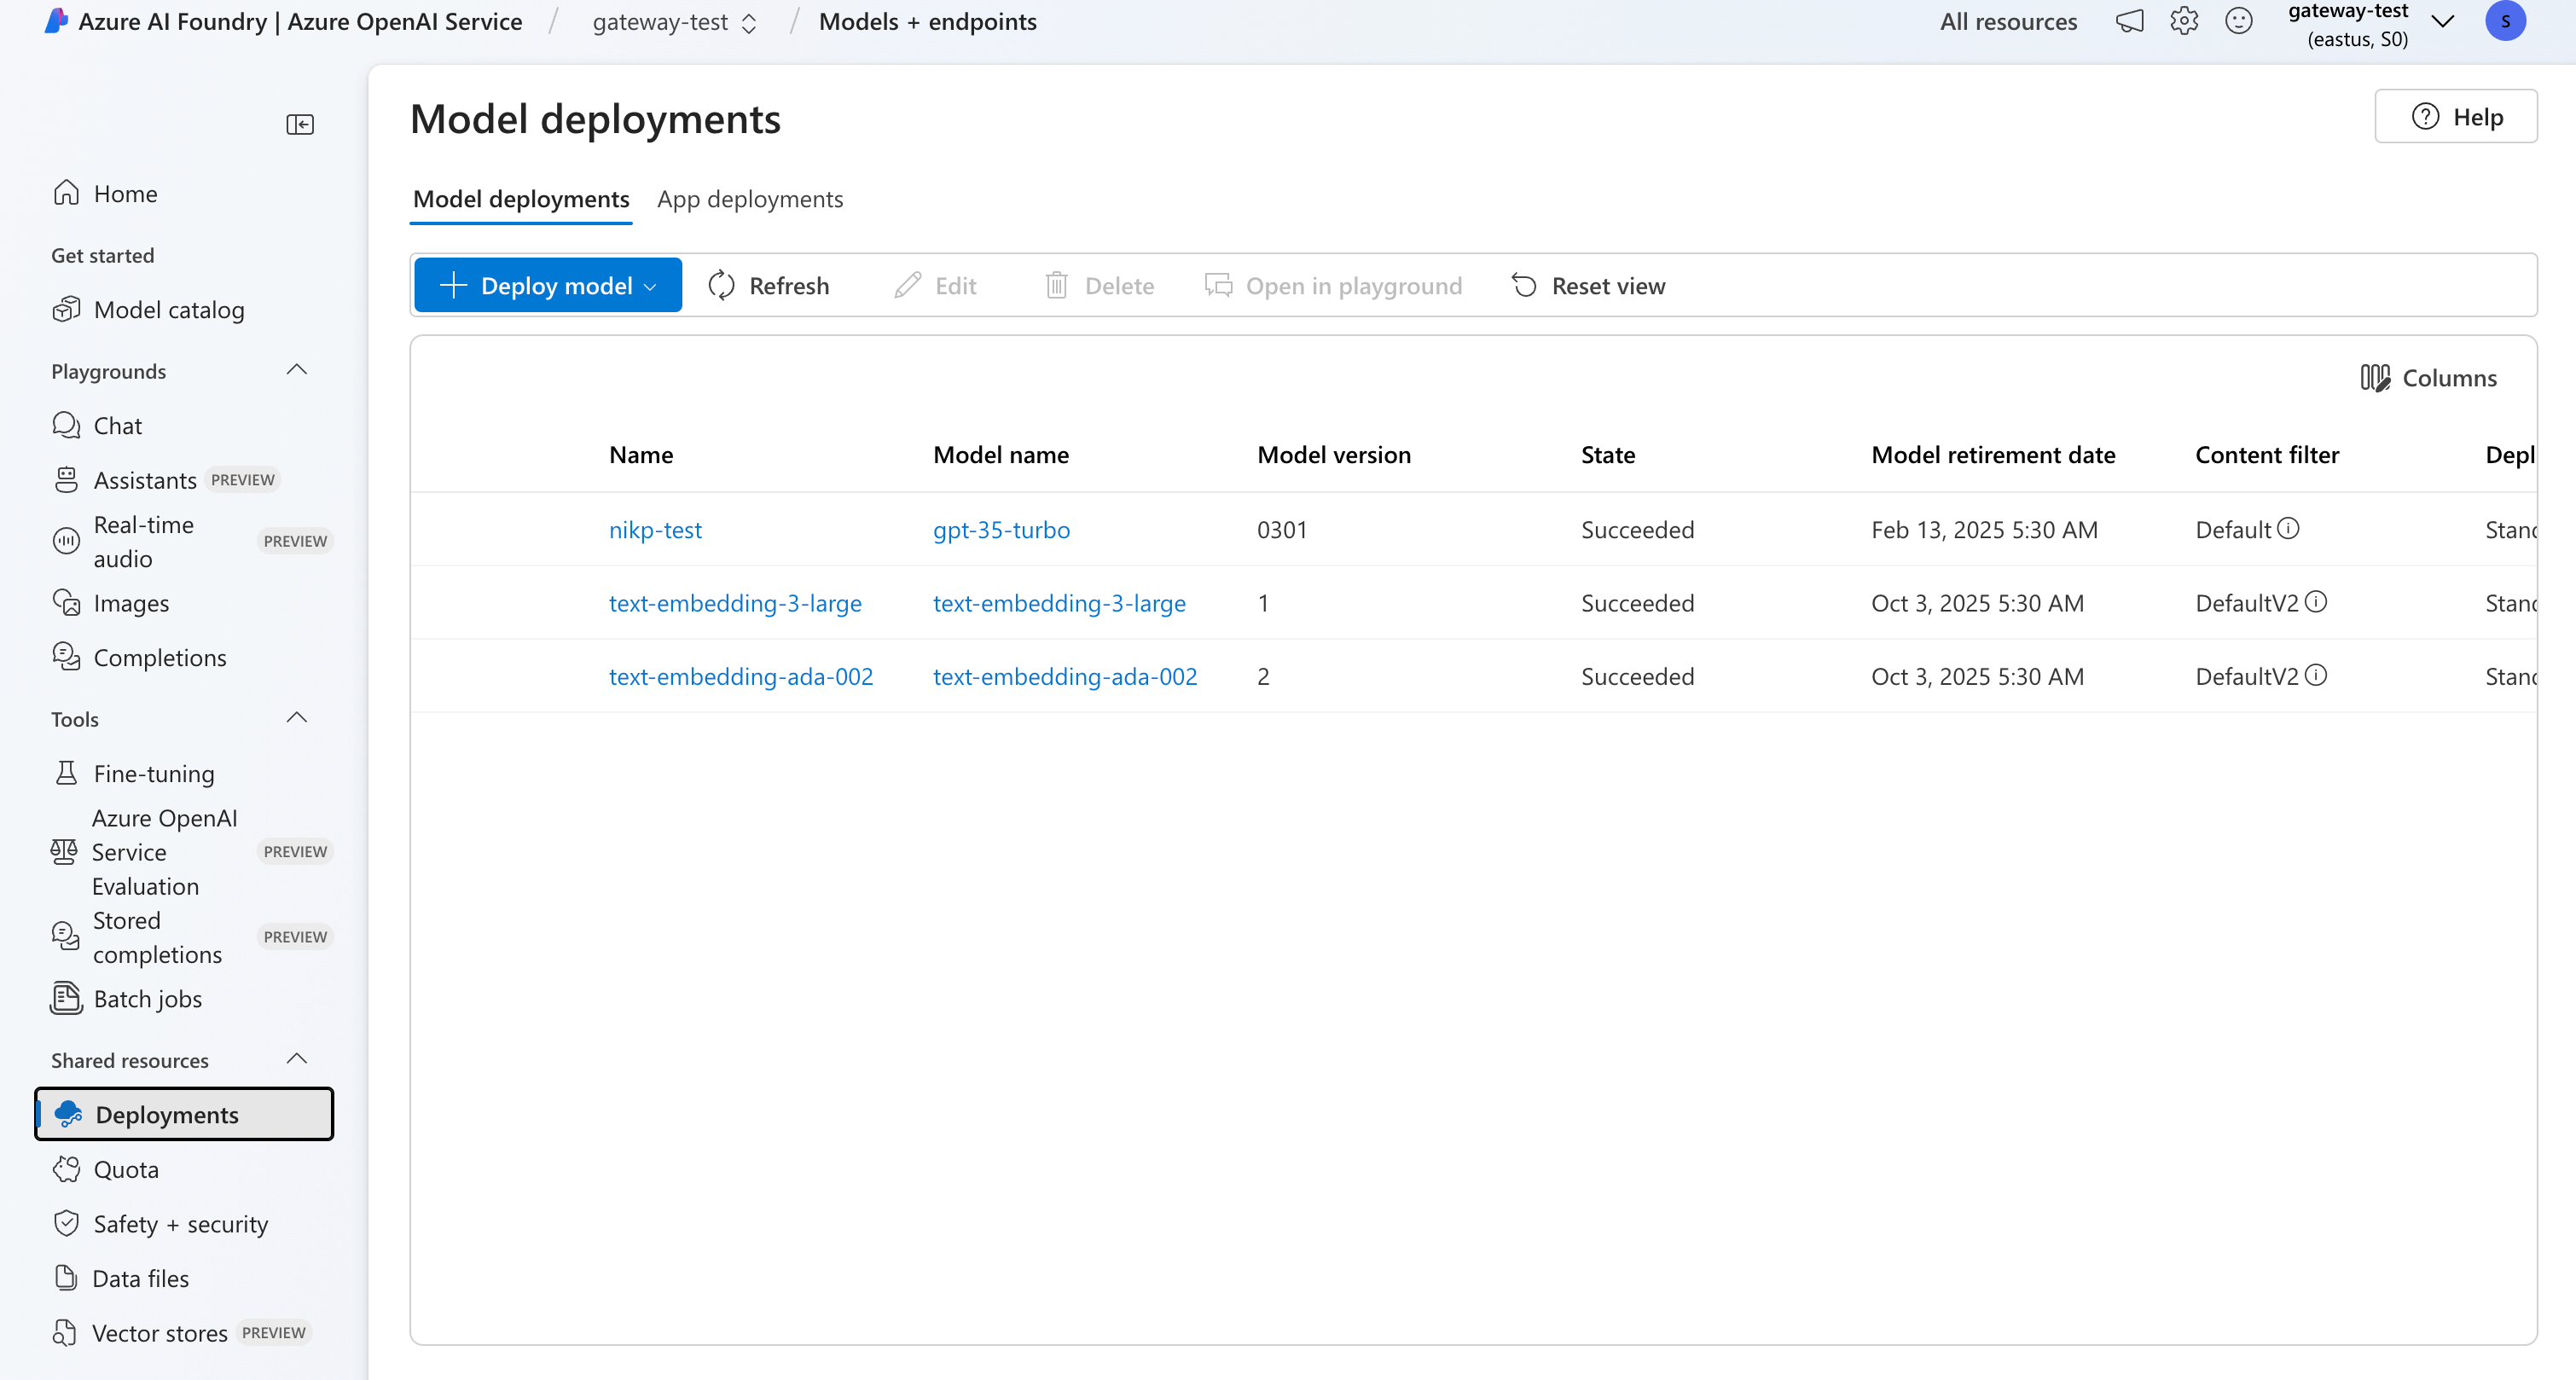The width and height of the screenshot is (2576, 1380).
Task: Click Feb 13, 2025 5:30 AM retirement date
Action: point(1984,529)
